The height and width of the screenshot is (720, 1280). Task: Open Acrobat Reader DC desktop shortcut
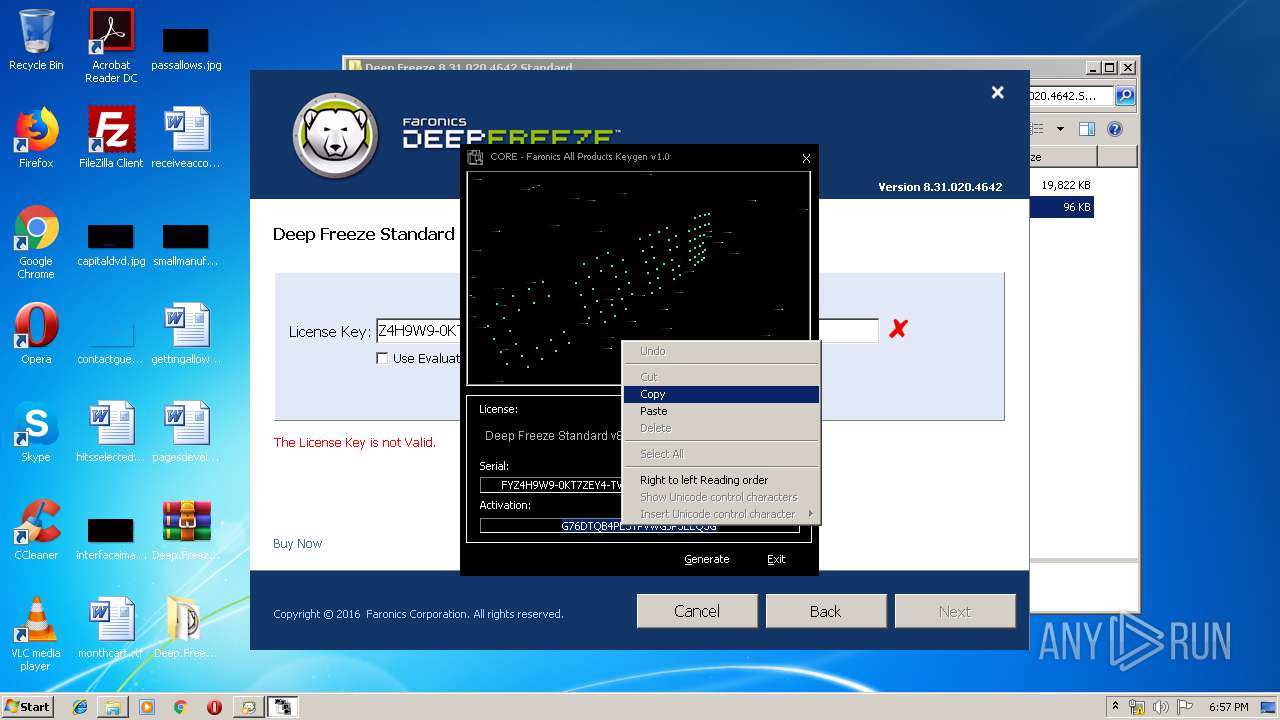pos(111,46)
